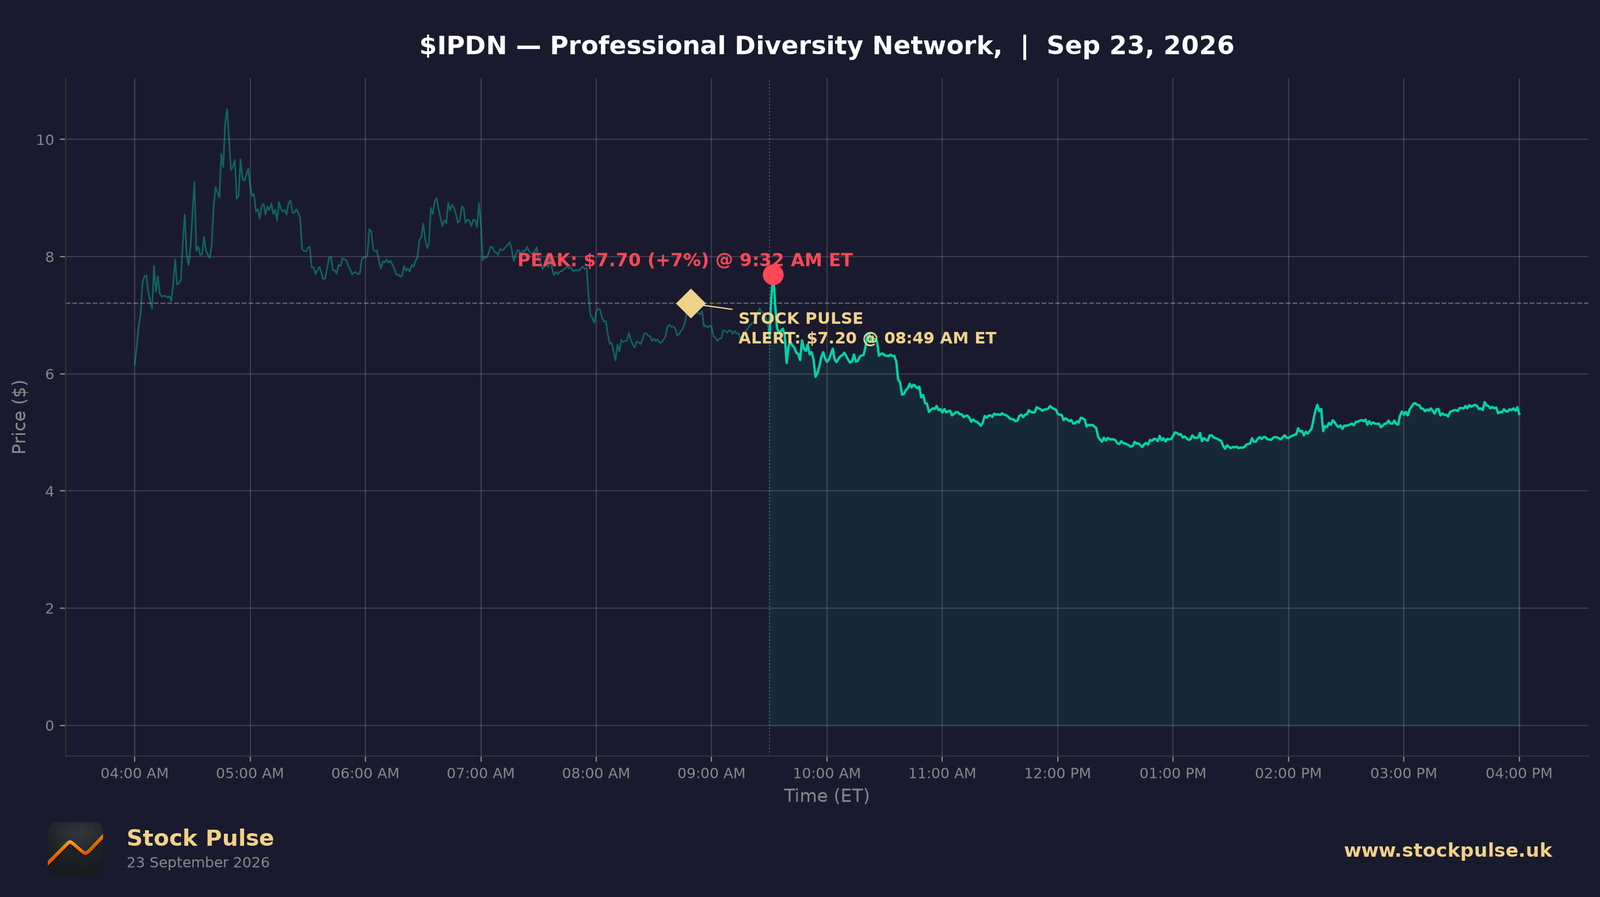Click the price axis value 4

tap(50, 491)
